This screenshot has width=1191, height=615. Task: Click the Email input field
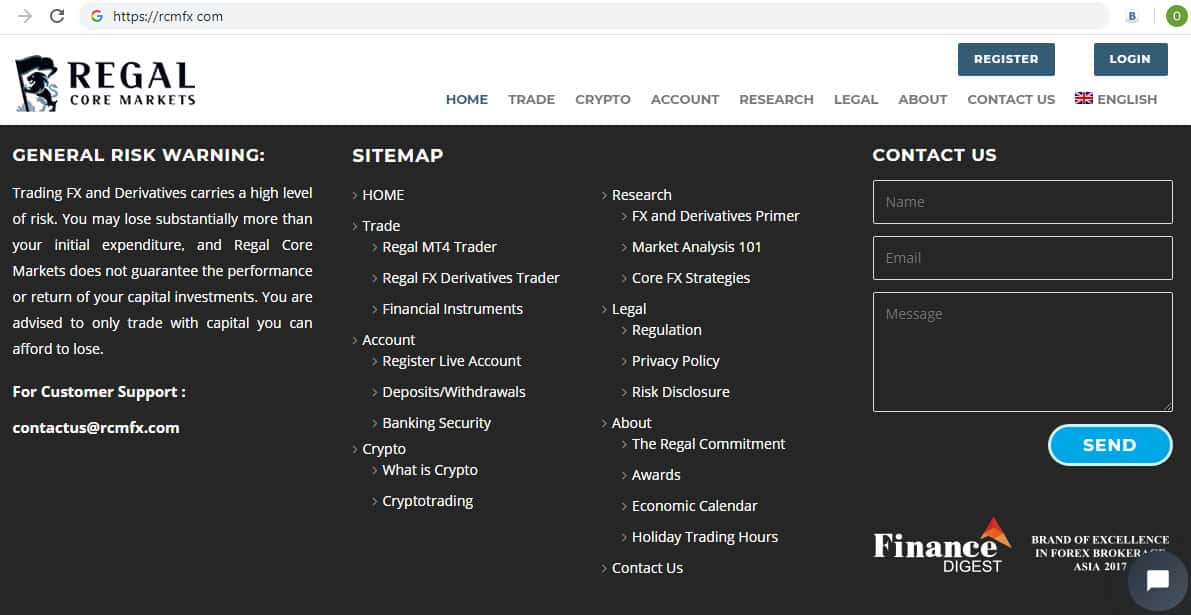1022,258
